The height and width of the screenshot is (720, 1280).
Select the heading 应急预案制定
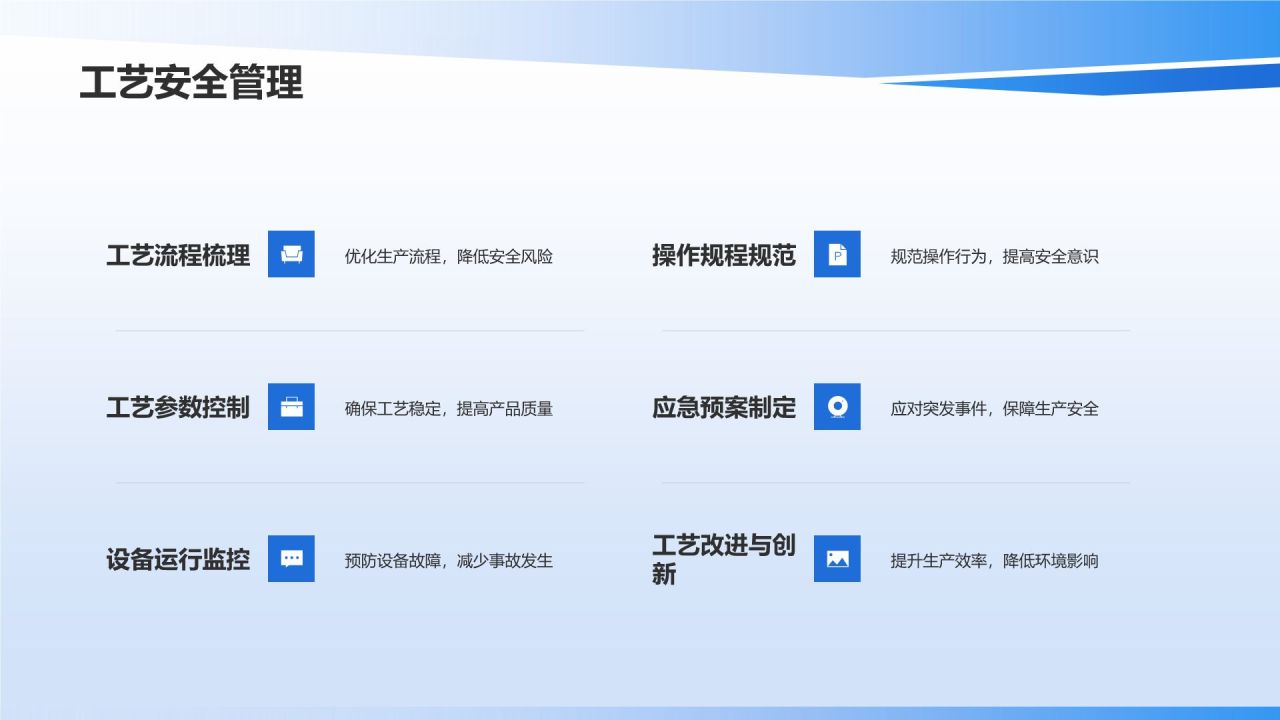click(724, 408)
